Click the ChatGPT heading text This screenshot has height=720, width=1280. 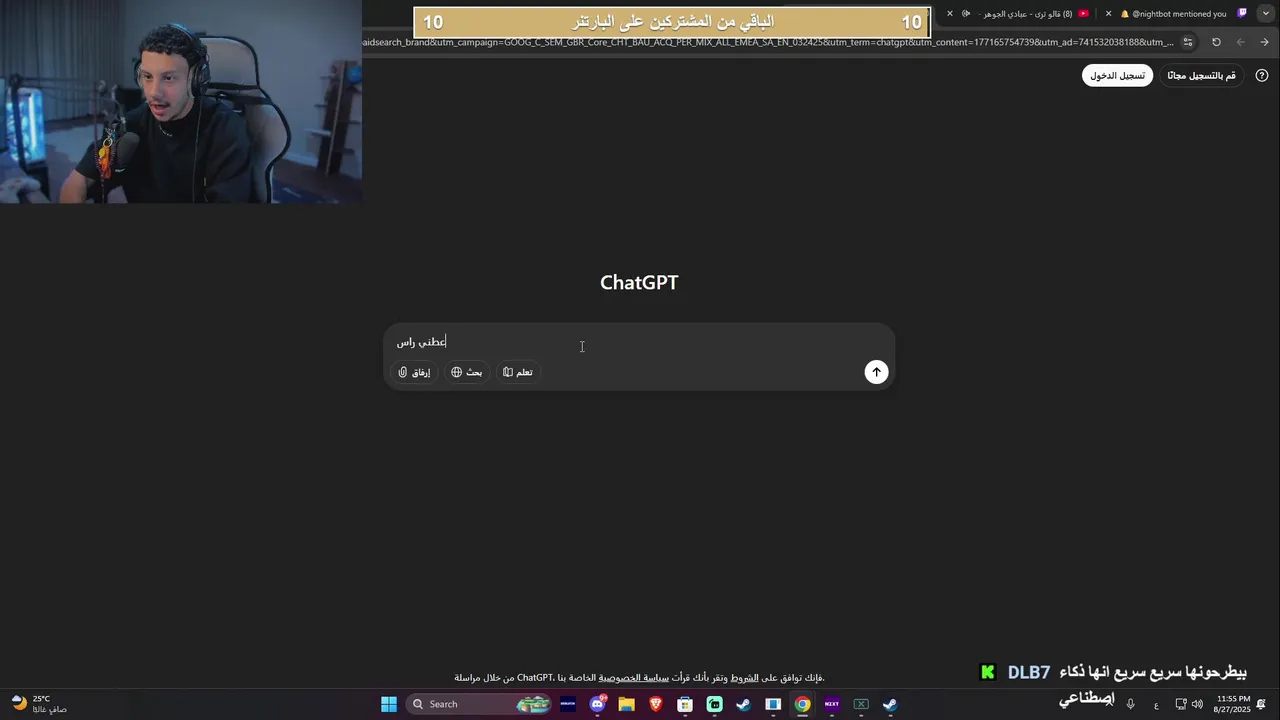tap(639, 283)
